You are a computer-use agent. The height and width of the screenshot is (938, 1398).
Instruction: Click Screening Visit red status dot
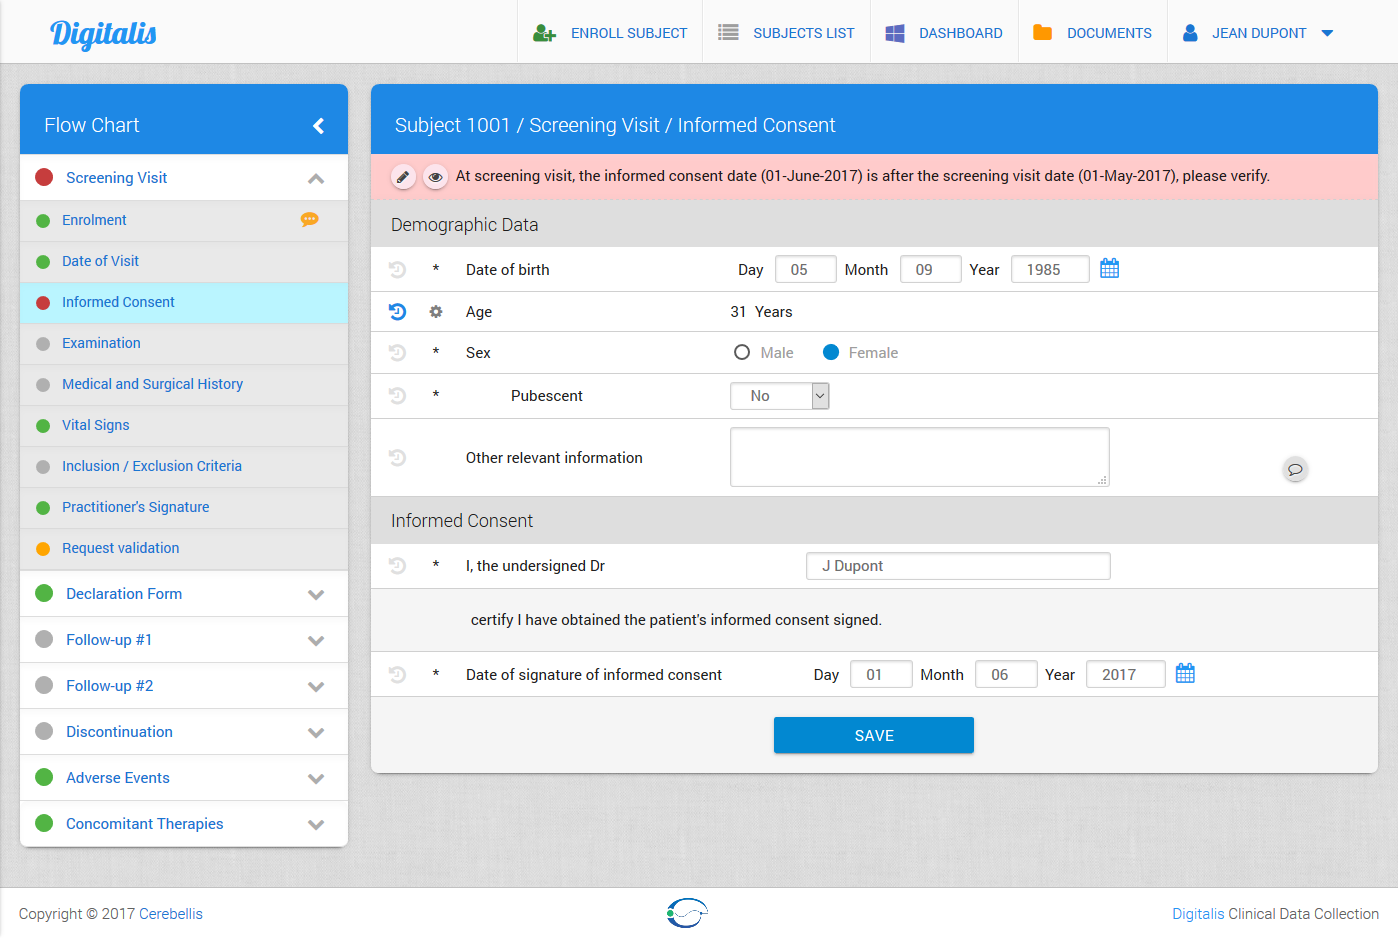pyautogui.click(x=44, y=178)
